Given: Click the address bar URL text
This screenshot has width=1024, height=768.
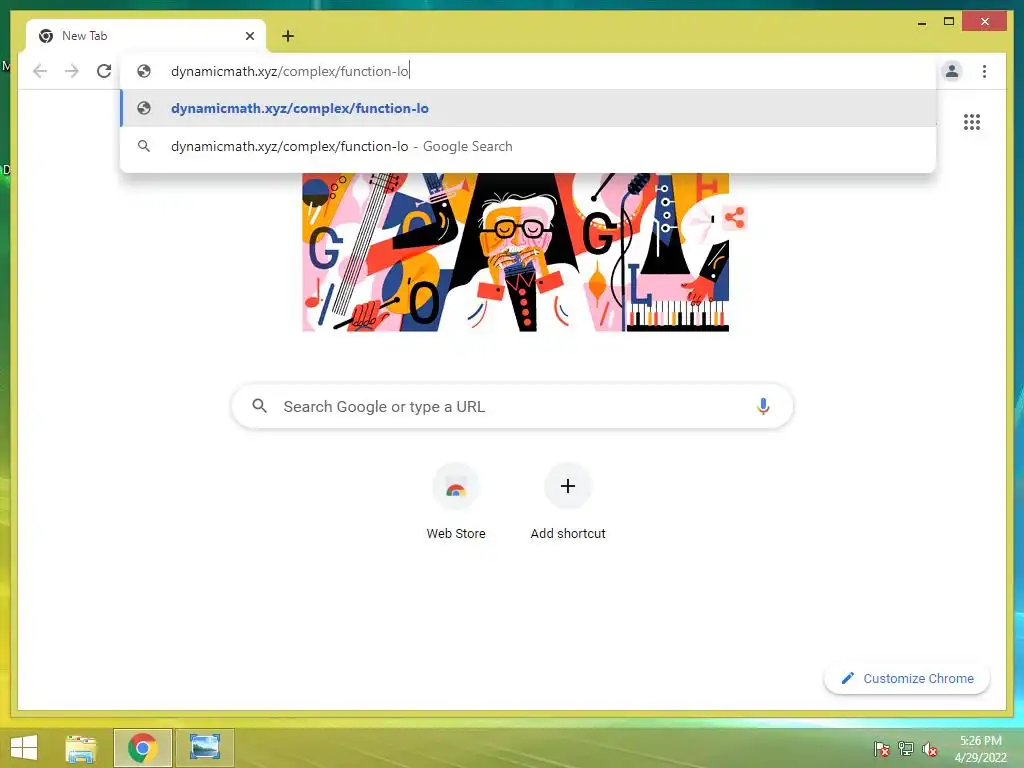Looking at the screenshot, I should [290, 71].
